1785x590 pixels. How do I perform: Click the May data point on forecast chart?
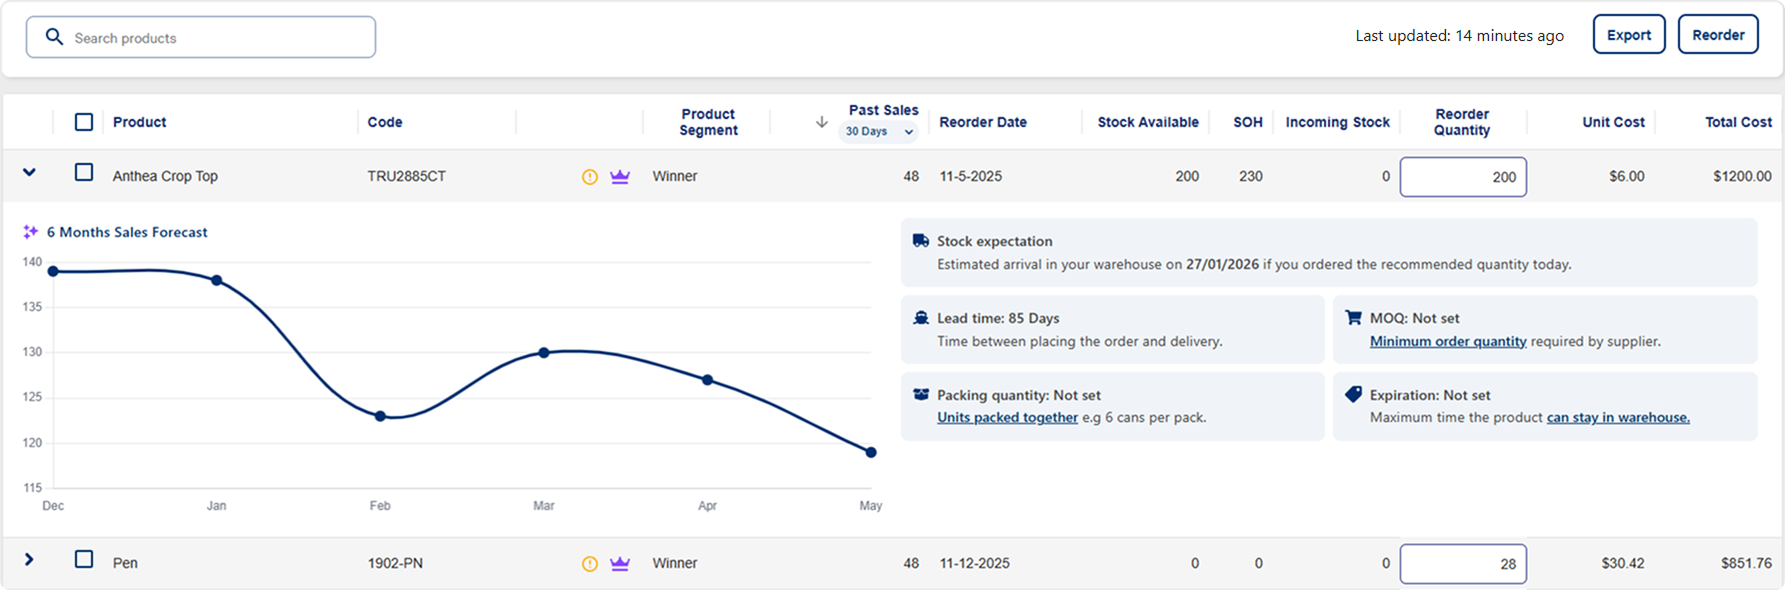871,452
